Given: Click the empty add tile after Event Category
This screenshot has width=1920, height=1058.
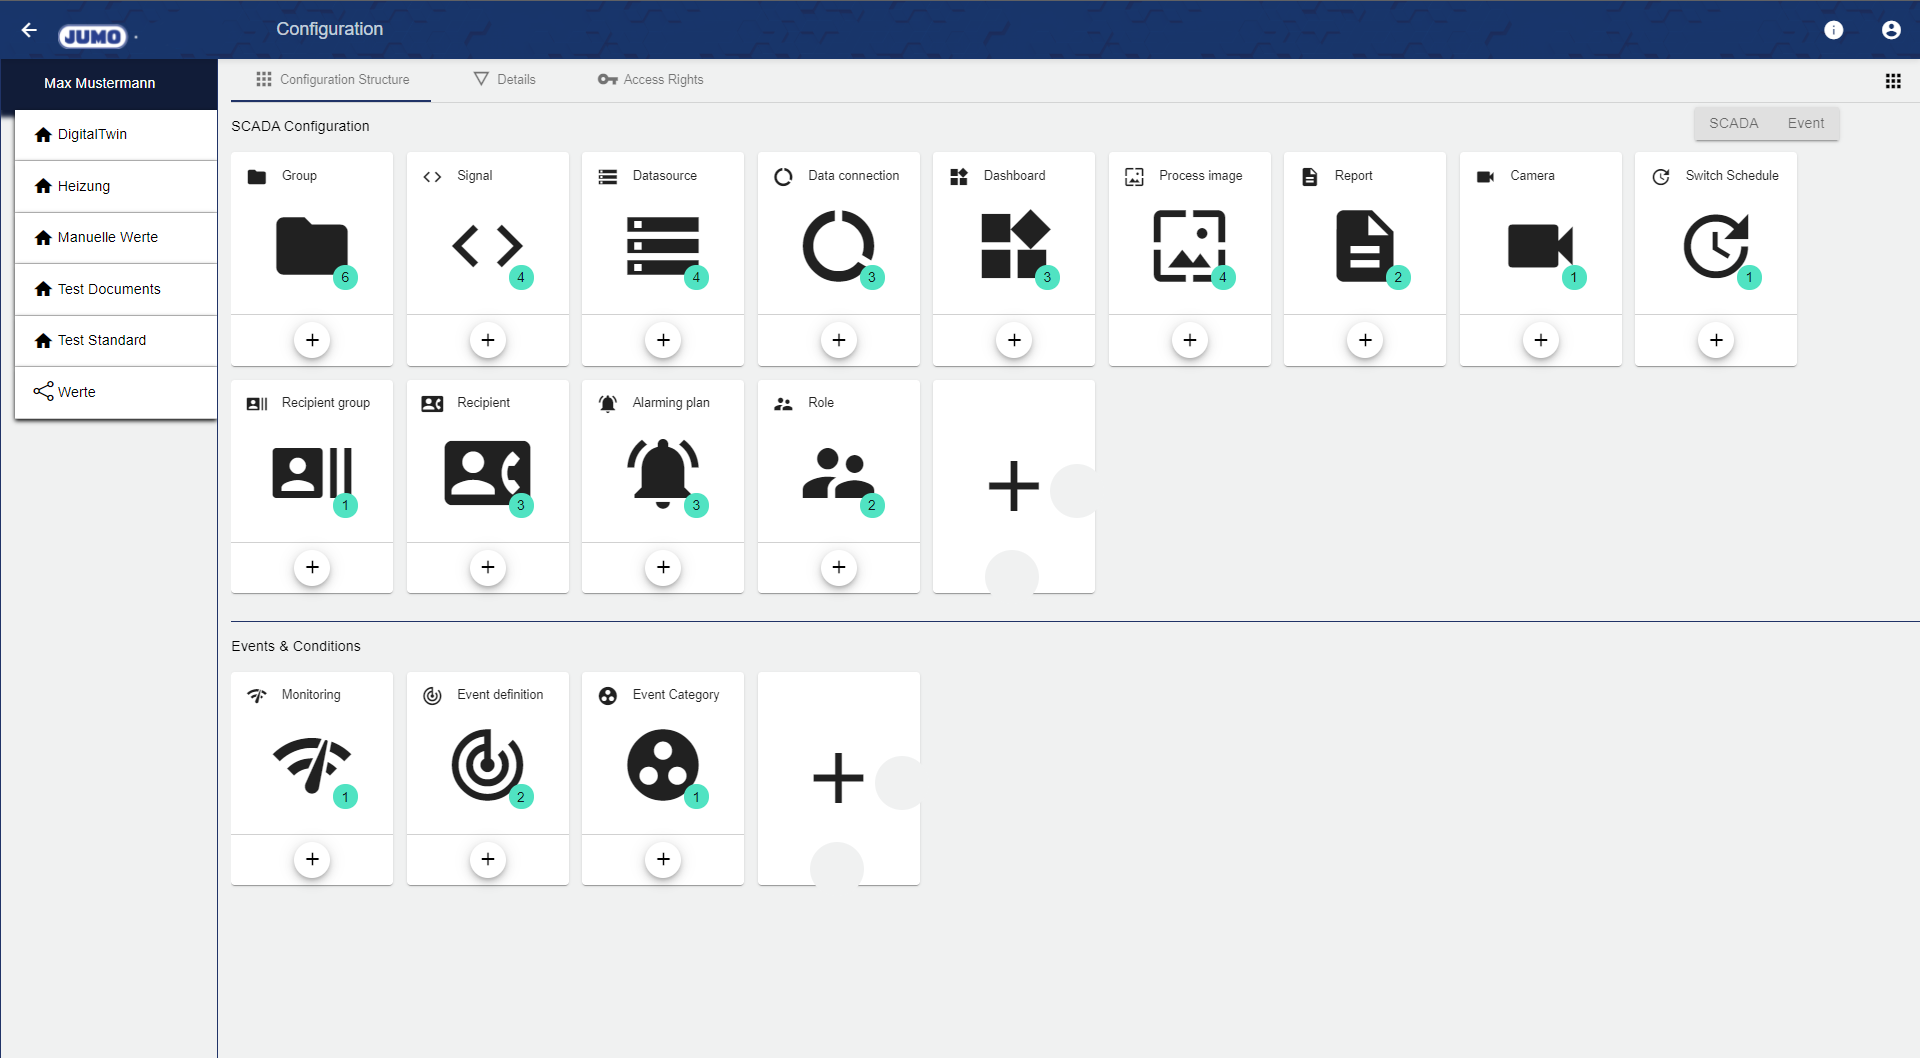Looking at the screenshot, I should click(x=838, y=778).
